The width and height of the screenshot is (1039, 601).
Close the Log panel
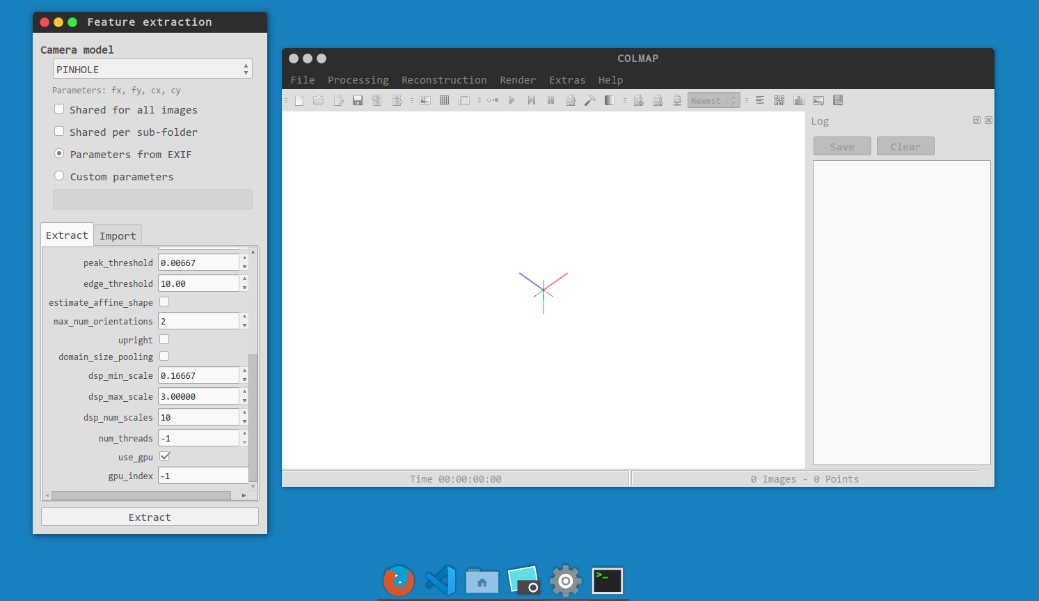pos(989,120)
